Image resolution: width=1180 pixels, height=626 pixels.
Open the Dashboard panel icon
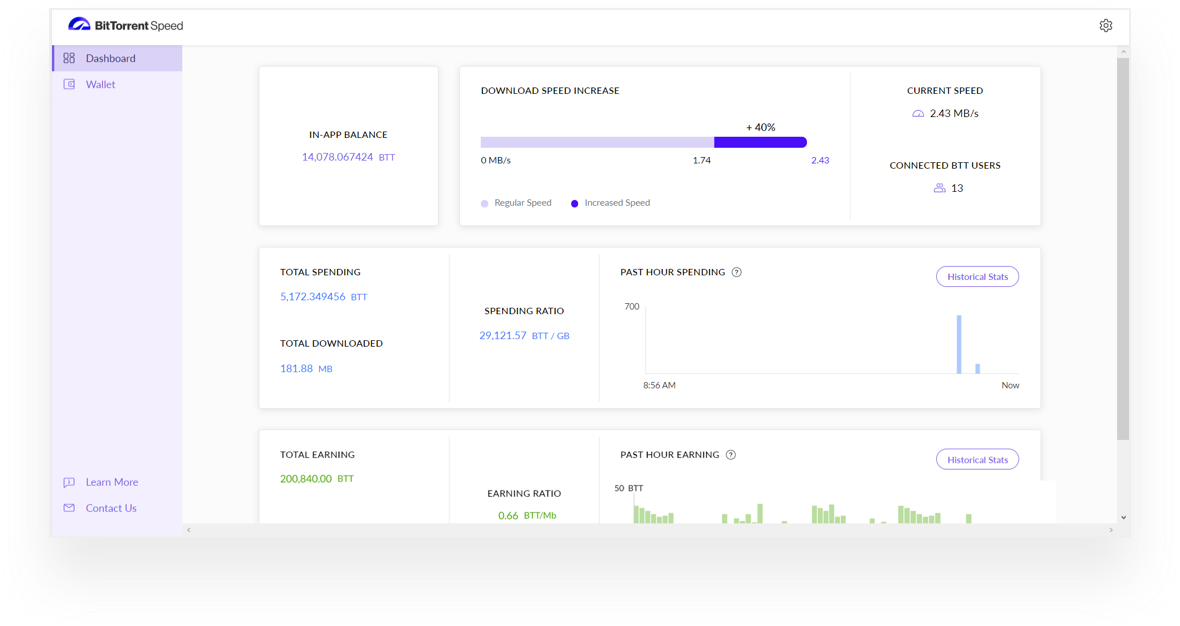(x=69, y=58)
